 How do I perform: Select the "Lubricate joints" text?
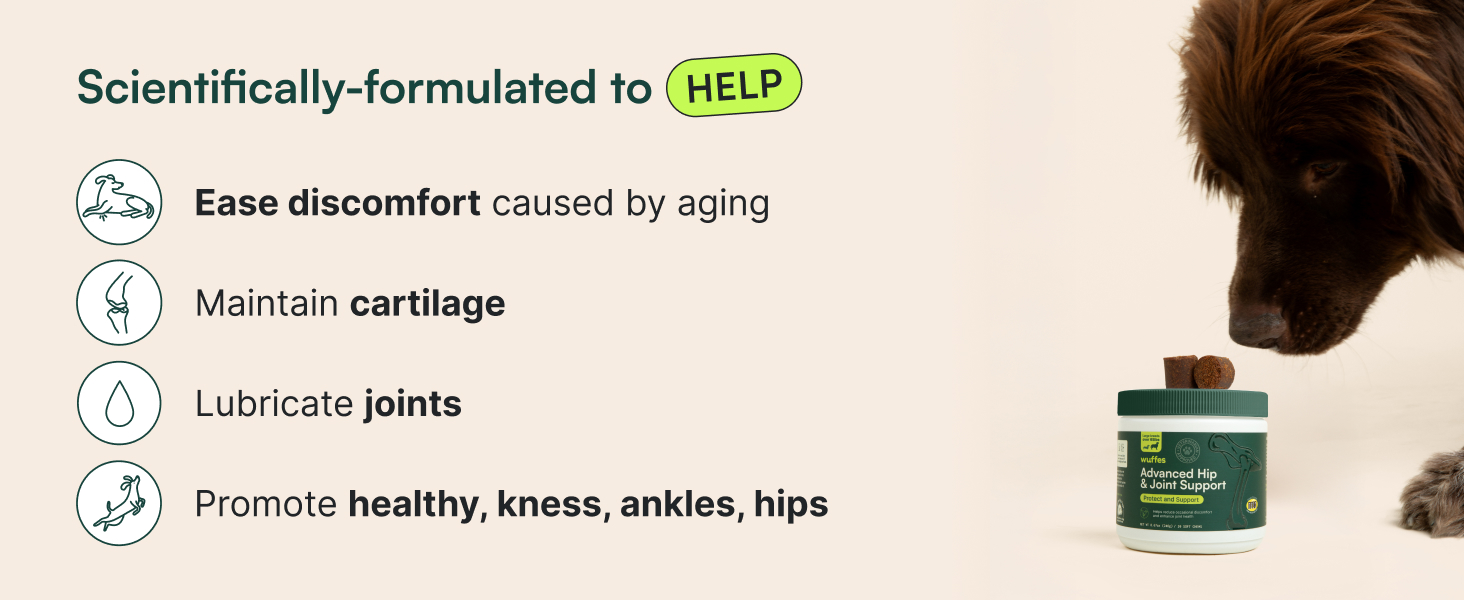[x=328, y=404]
